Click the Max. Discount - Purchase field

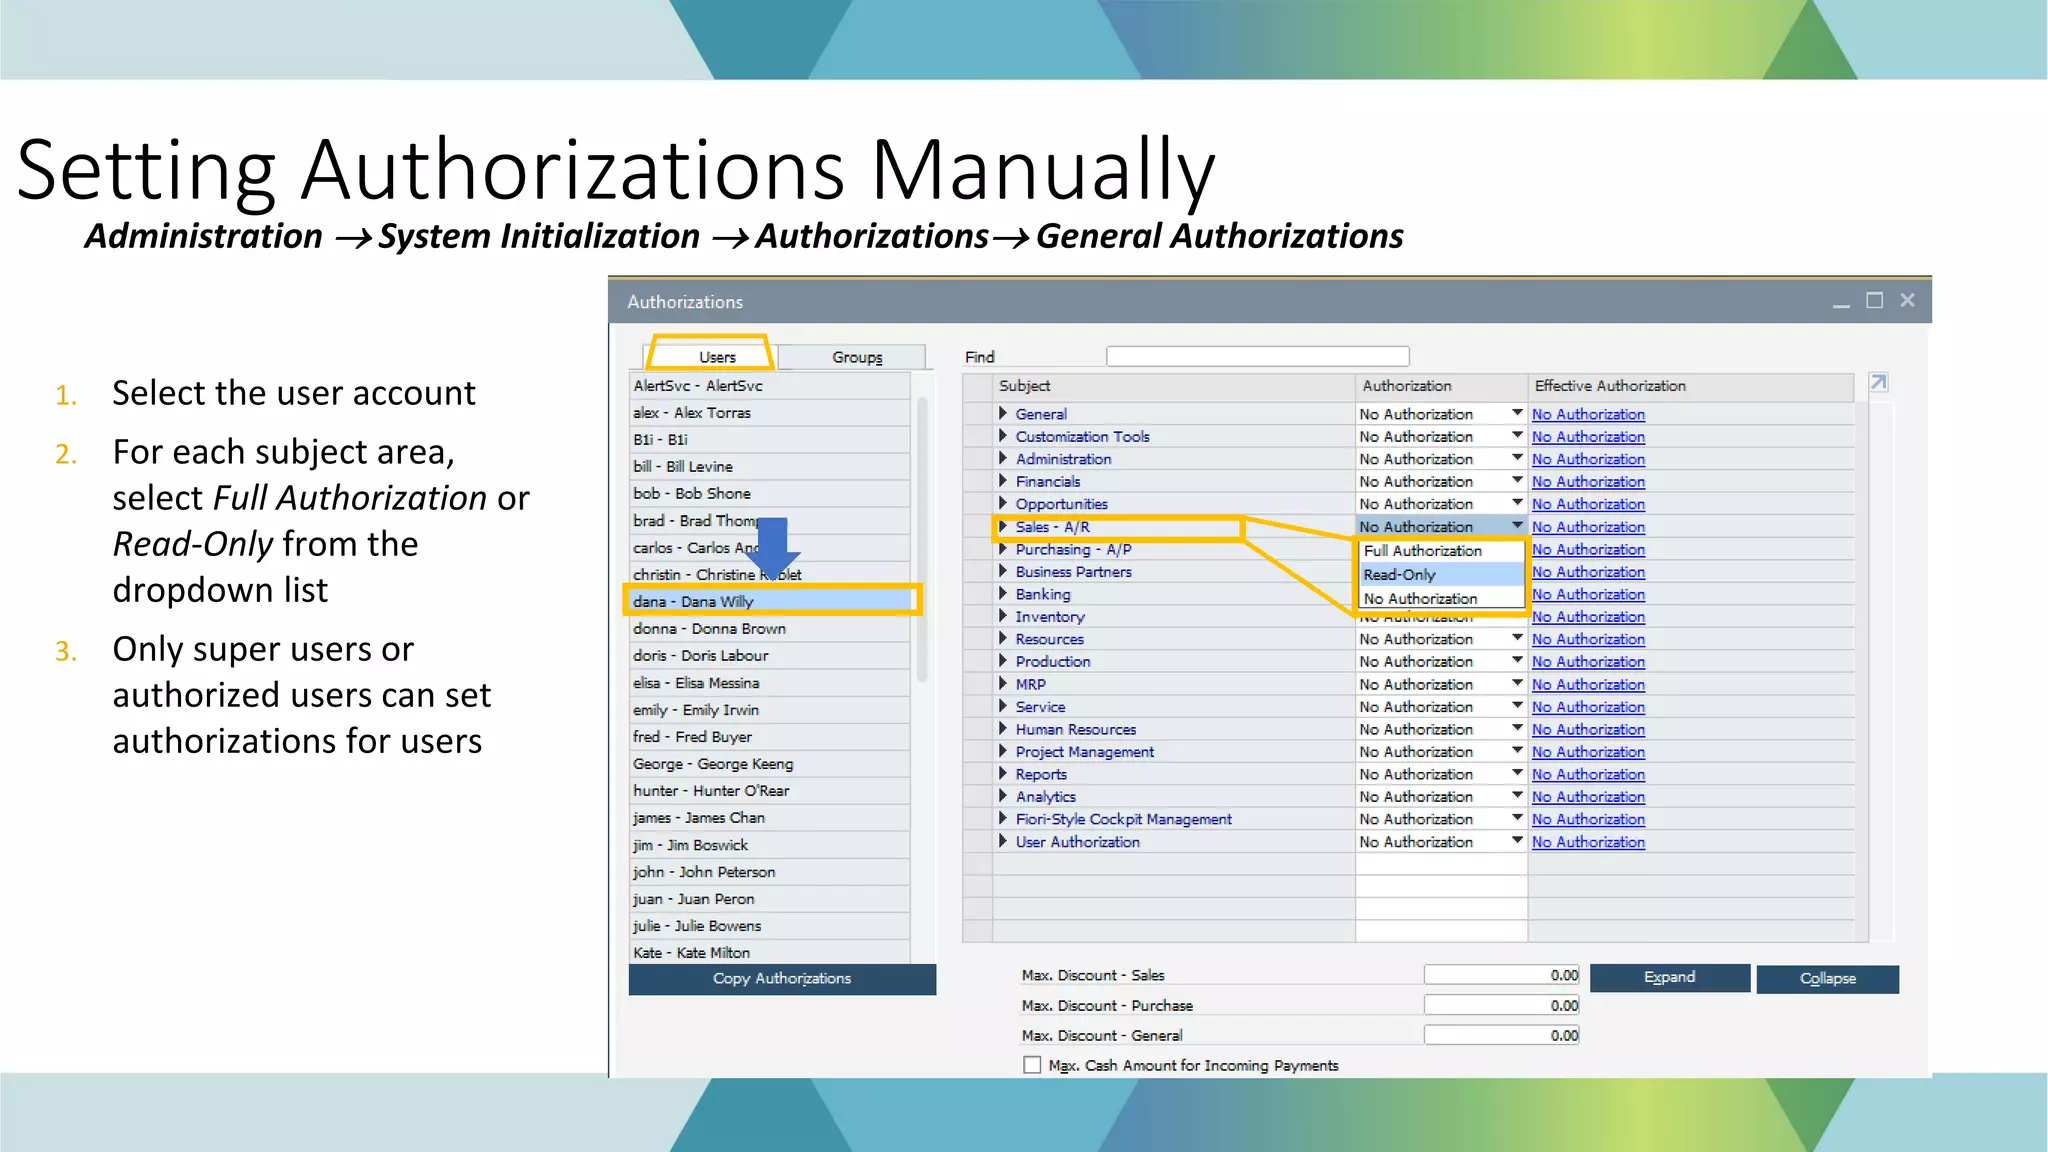click(1502, 1005)
